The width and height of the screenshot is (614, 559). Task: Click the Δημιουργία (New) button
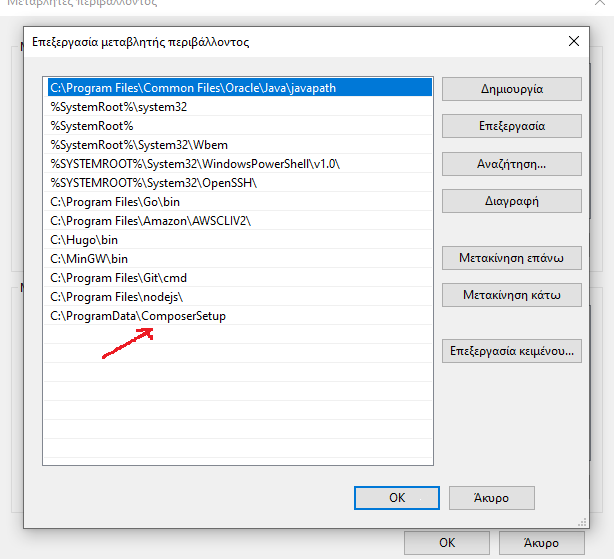[x=511, y=89]
